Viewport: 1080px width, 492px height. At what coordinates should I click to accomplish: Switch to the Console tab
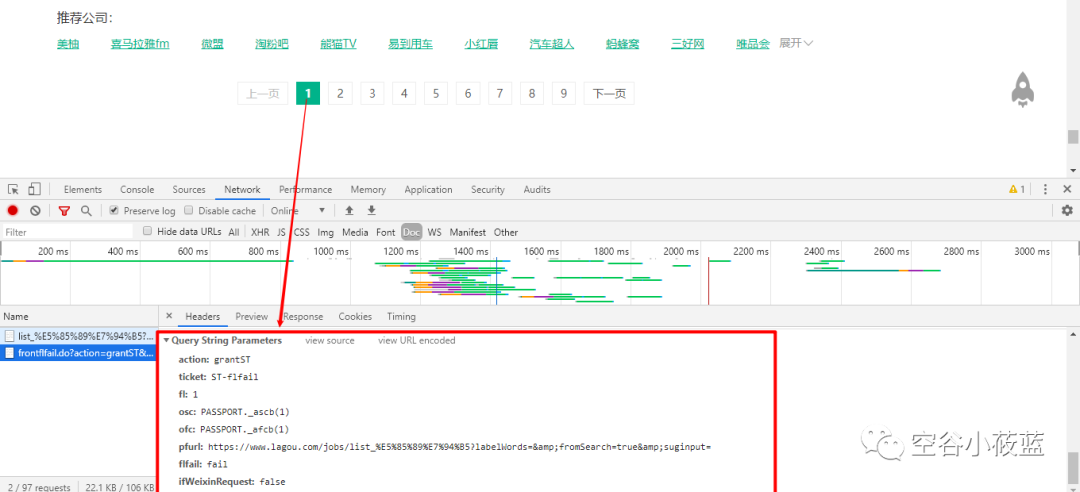[137, 189]
